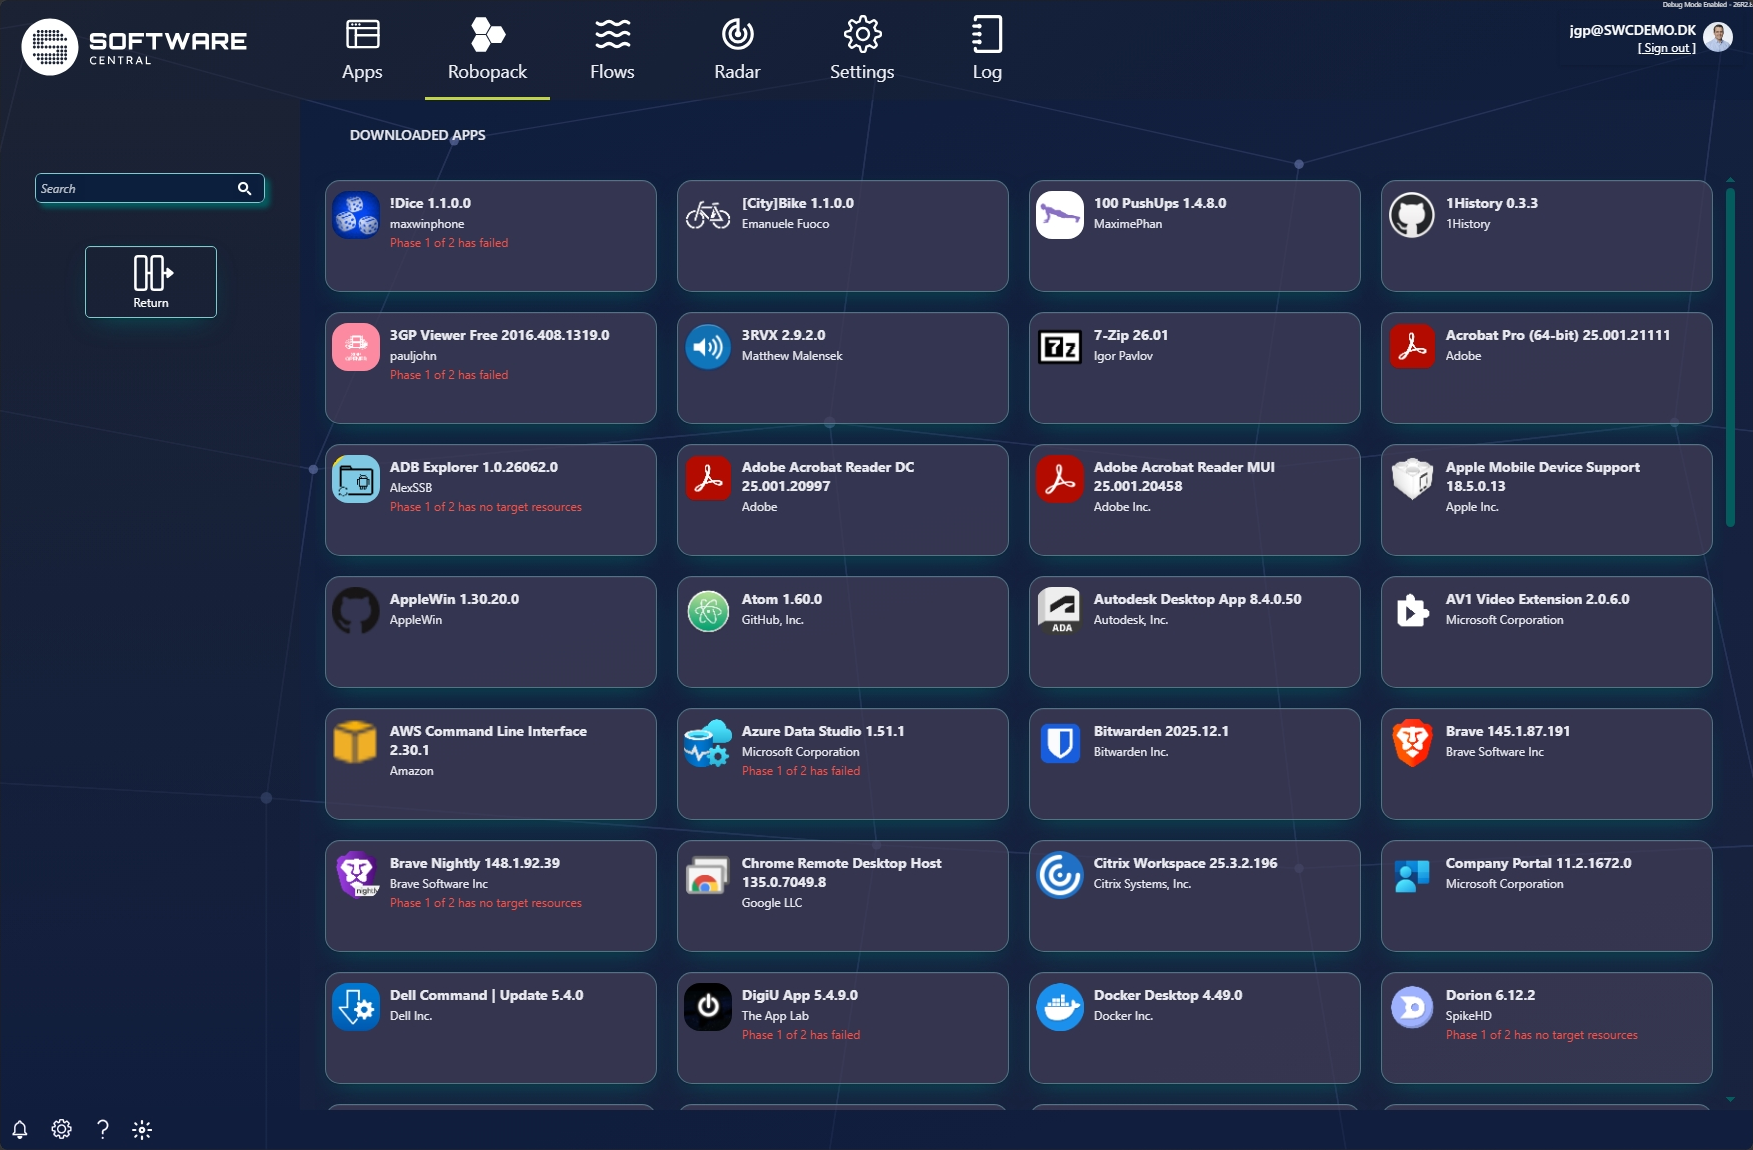Click the Brave Nightly purple icon
Screen dimensions: 1753x1150
tap(356, 875)
